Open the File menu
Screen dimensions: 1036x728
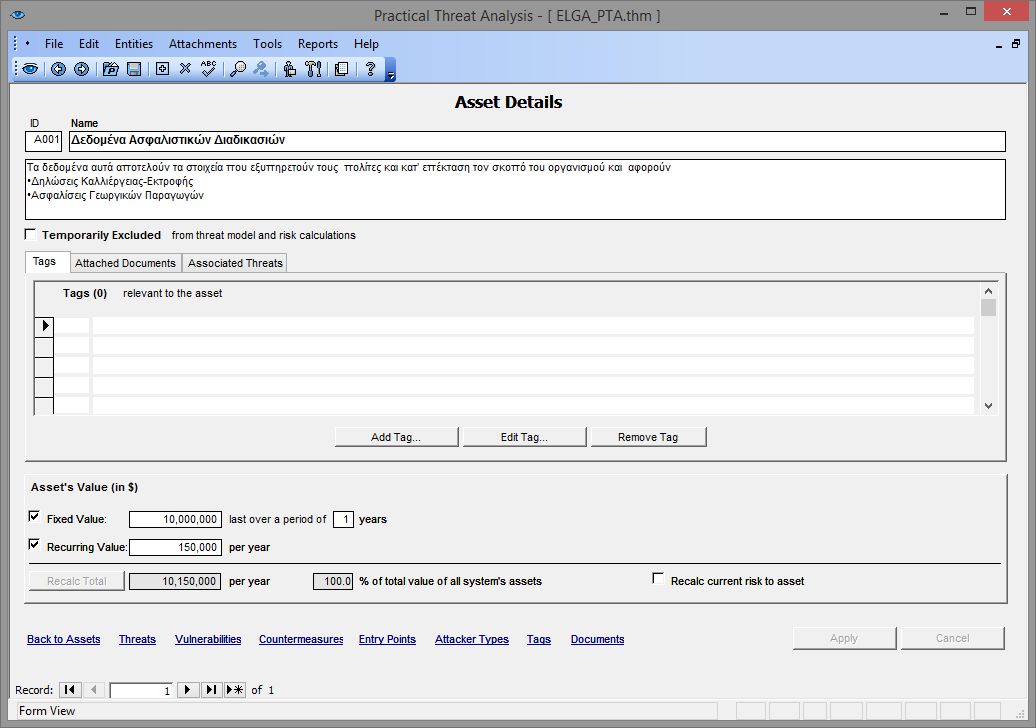pos(54,44)
